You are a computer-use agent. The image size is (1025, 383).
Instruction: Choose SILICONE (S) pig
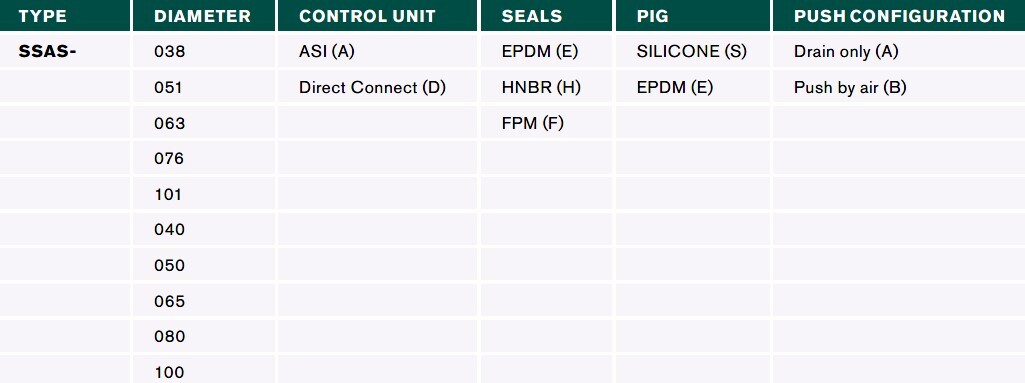[692, 52]
